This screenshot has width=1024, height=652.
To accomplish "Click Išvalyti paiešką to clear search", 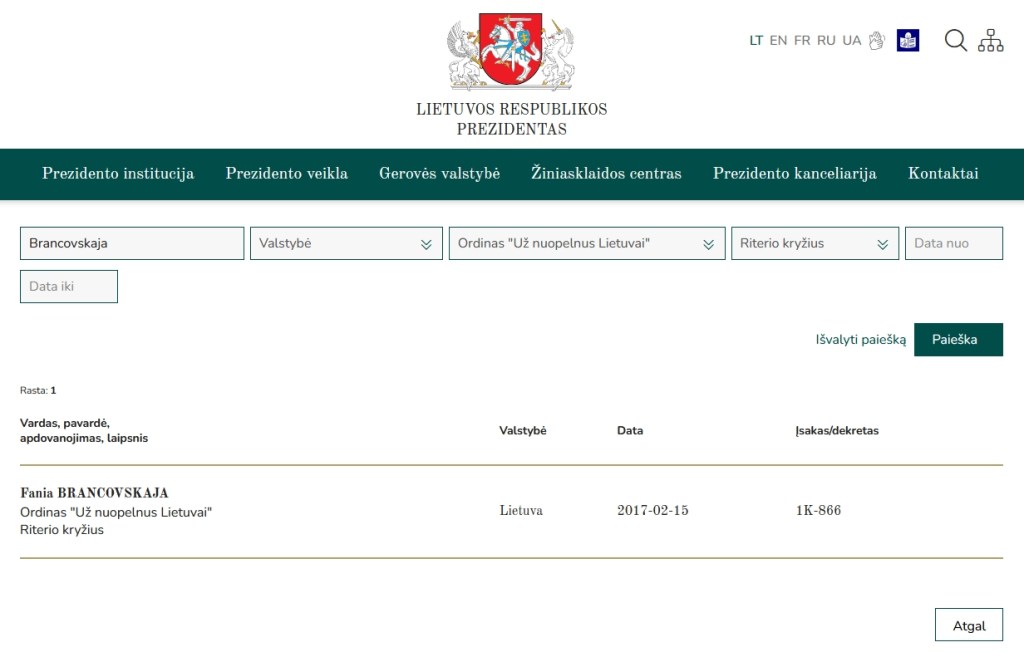I will pos(860,340).
